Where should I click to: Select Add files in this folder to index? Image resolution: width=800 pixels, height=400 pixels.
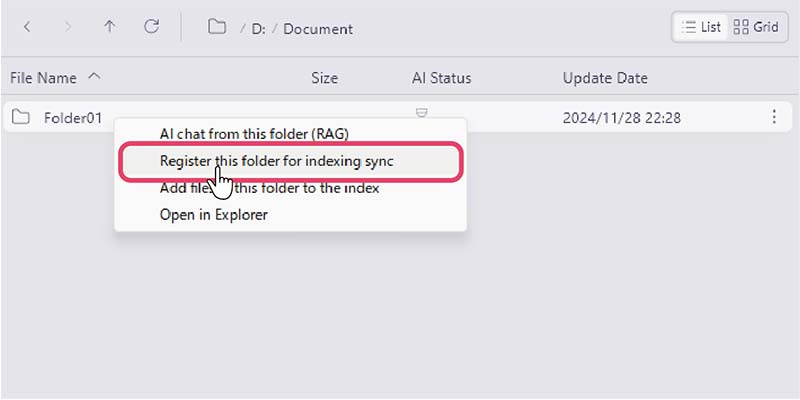[x=270, y=188]
